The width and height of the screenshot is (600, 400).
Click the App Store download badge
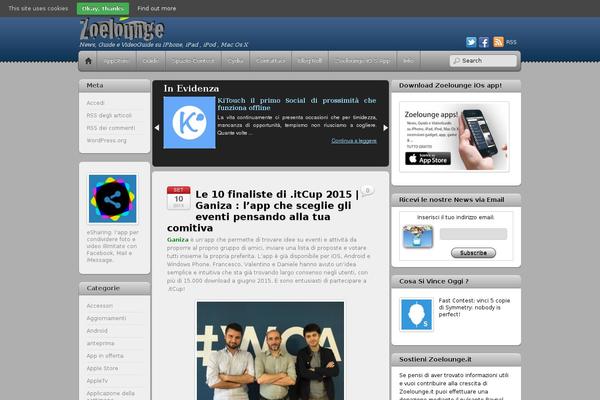[428, 158]
